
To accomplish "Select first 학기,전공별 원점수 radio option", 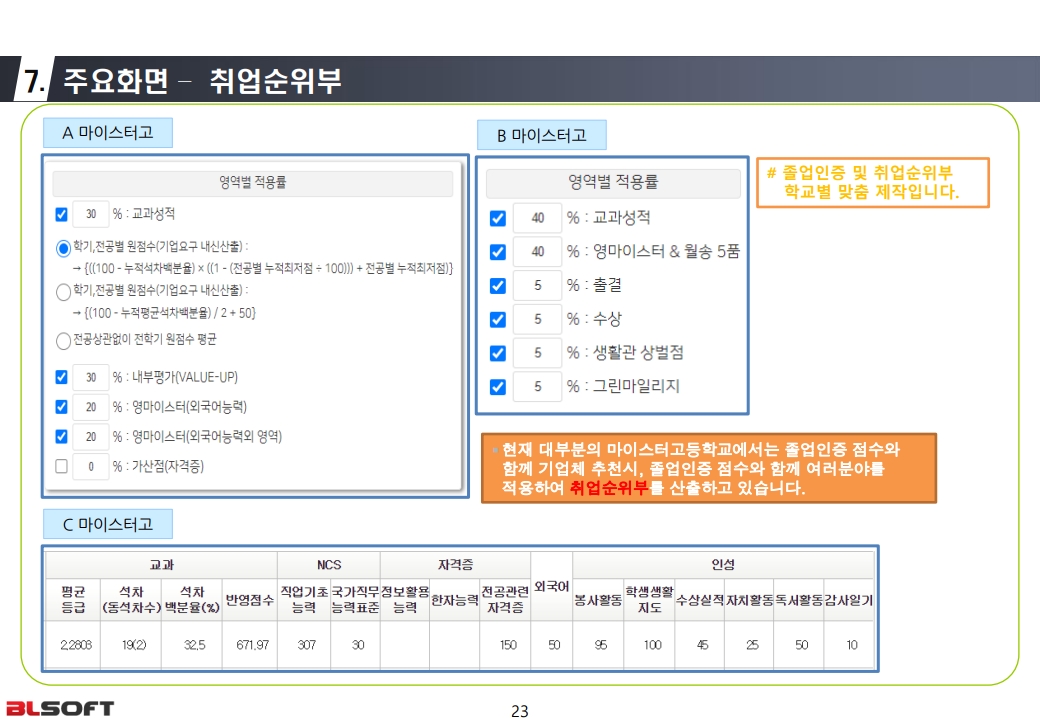I will pyautogui.click(x=64, y=247).
